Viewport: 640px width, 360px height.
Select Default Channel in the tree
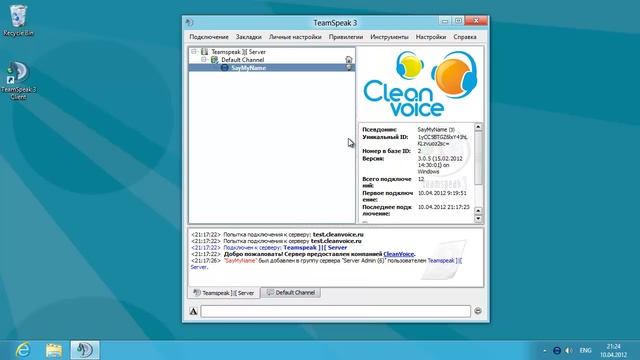(x=242, y=60)
